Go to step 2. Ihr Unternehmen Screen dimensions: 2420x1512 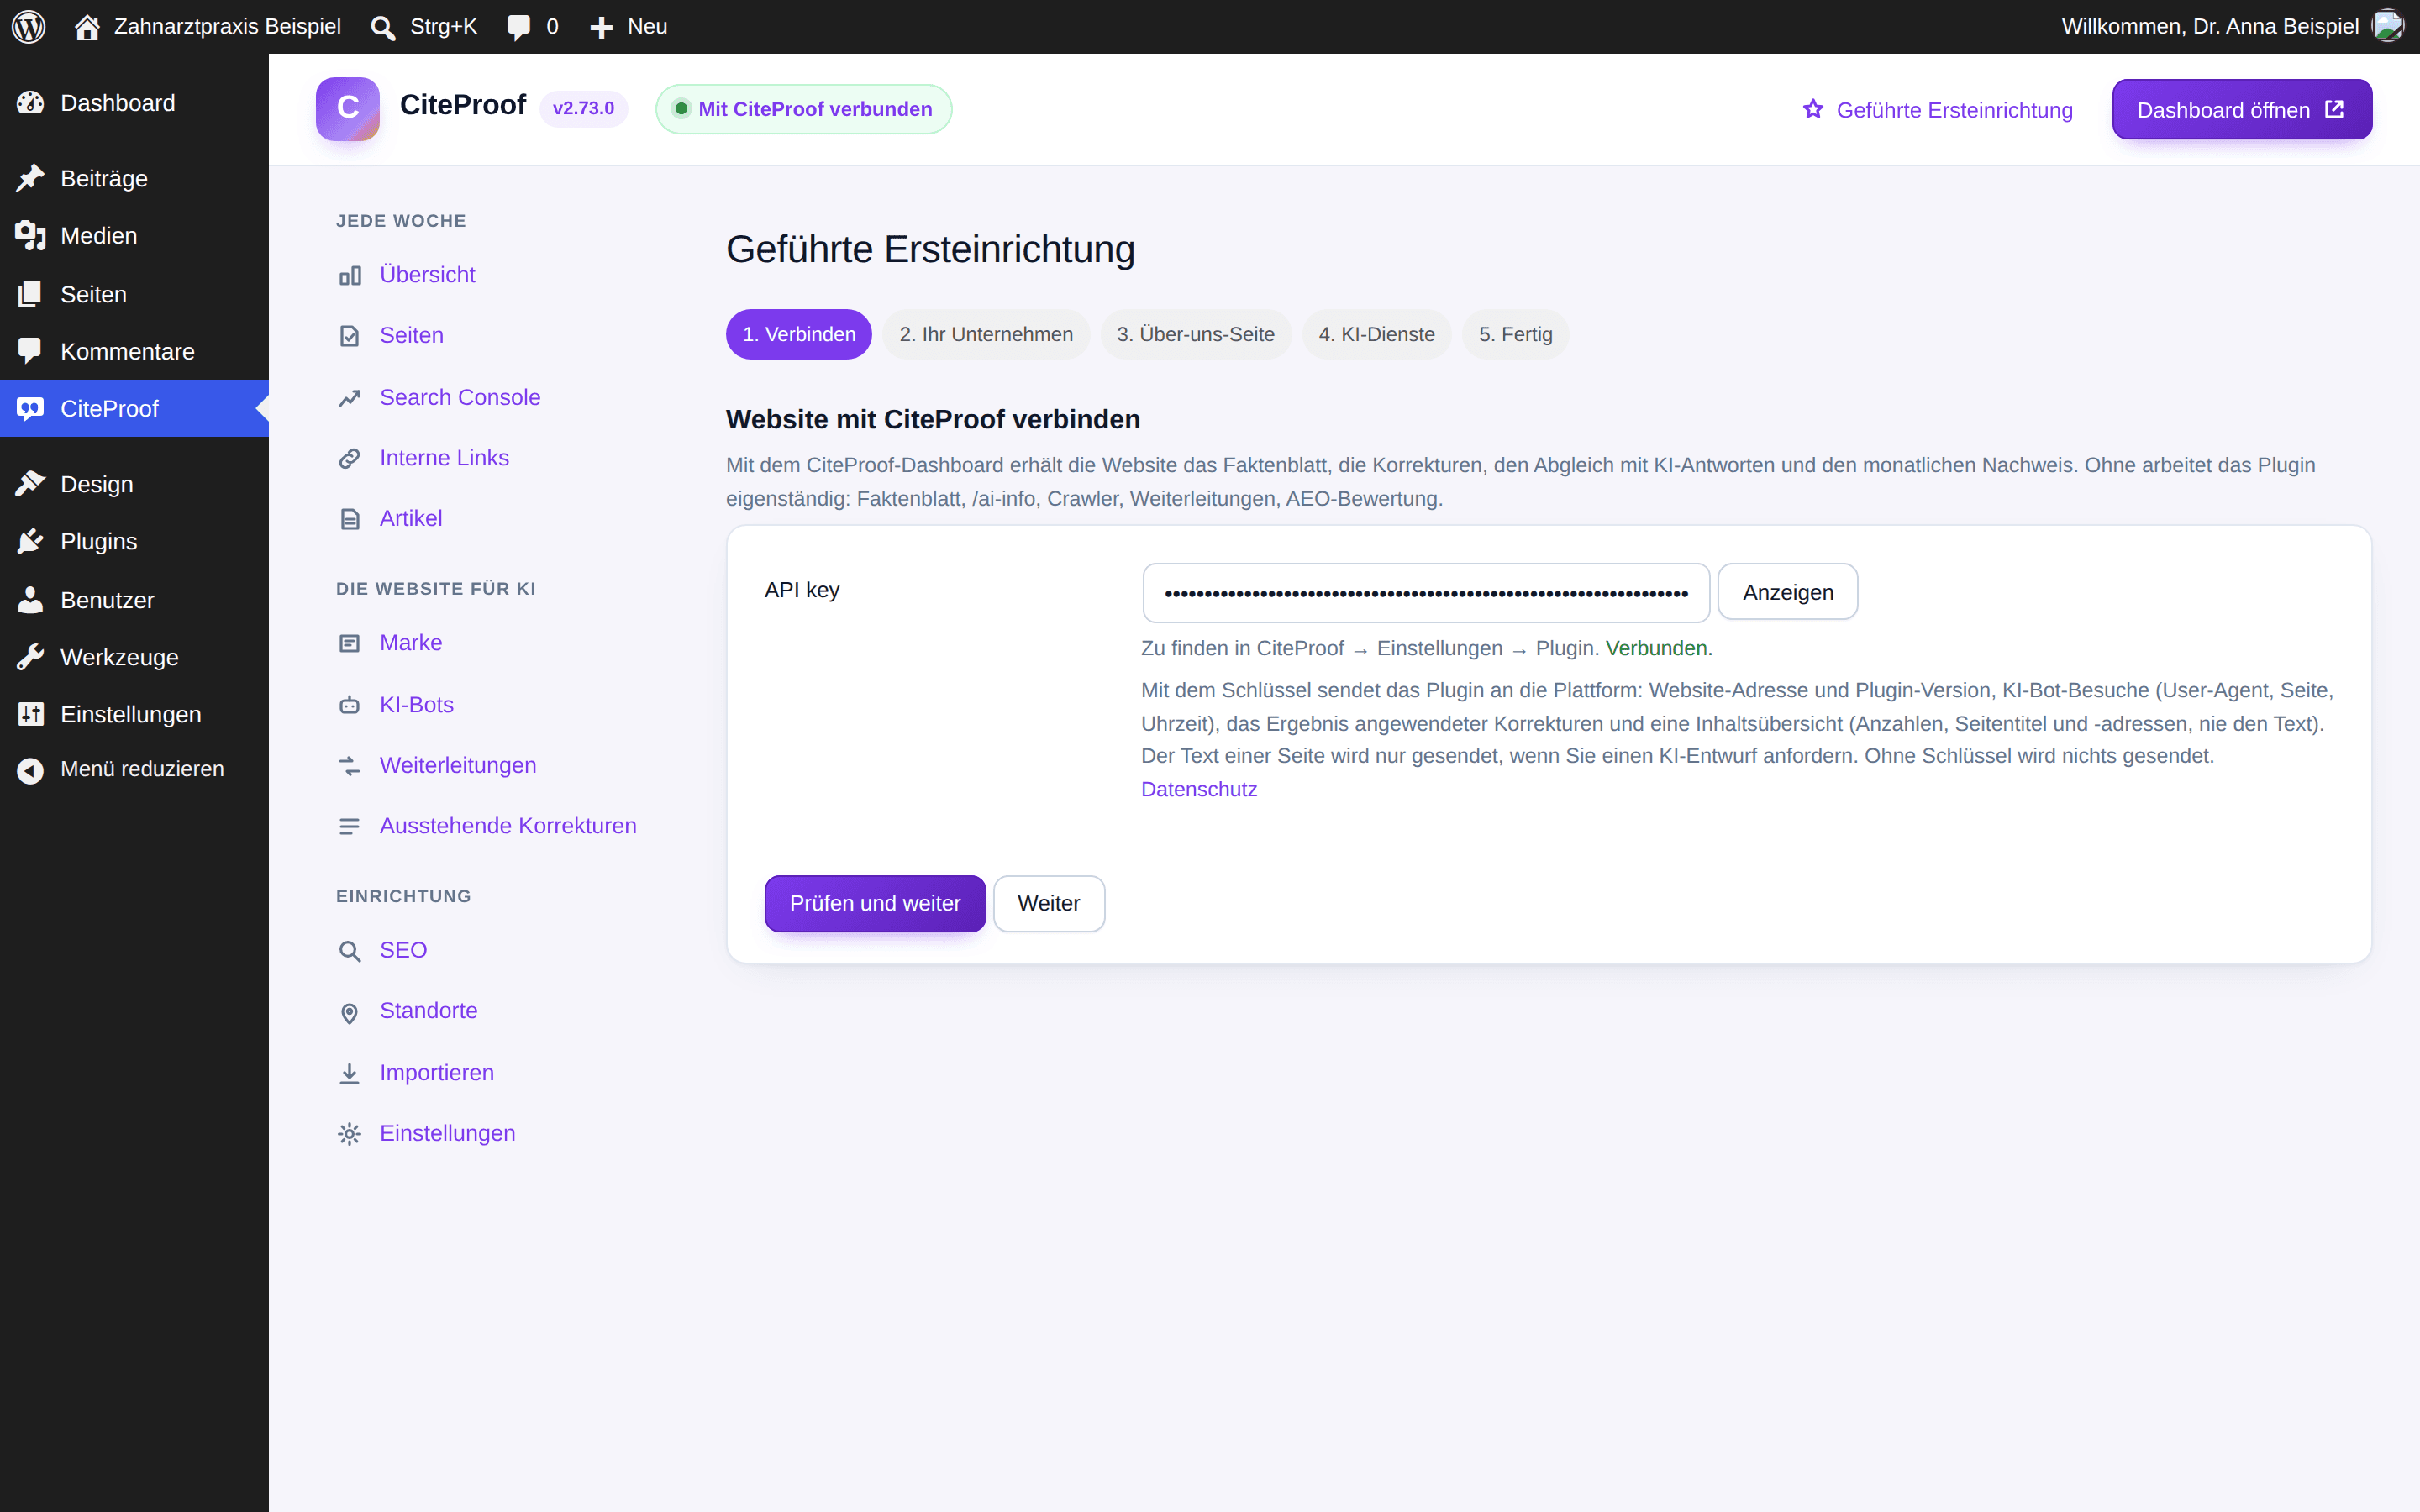point(986,334)
